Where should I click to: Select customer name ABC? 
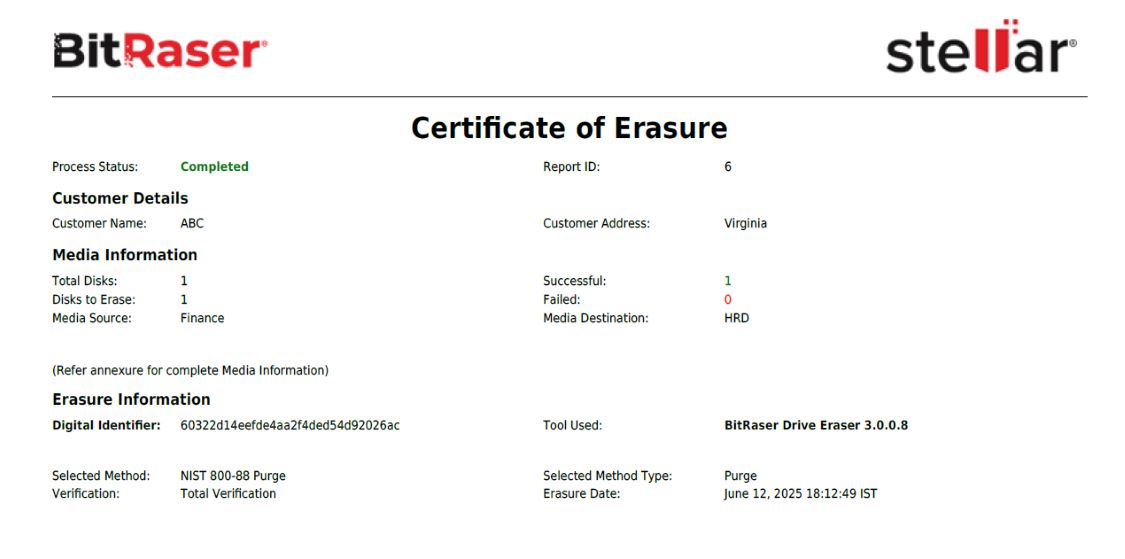tap(192, 223)
